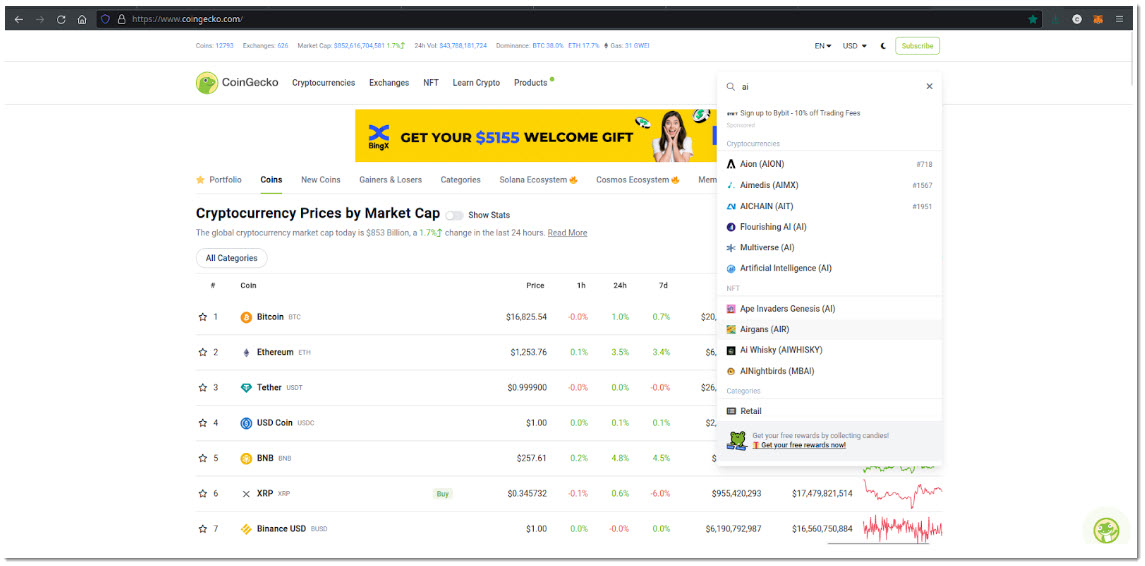
Task: Open the Retail category result
Action: 829,411
